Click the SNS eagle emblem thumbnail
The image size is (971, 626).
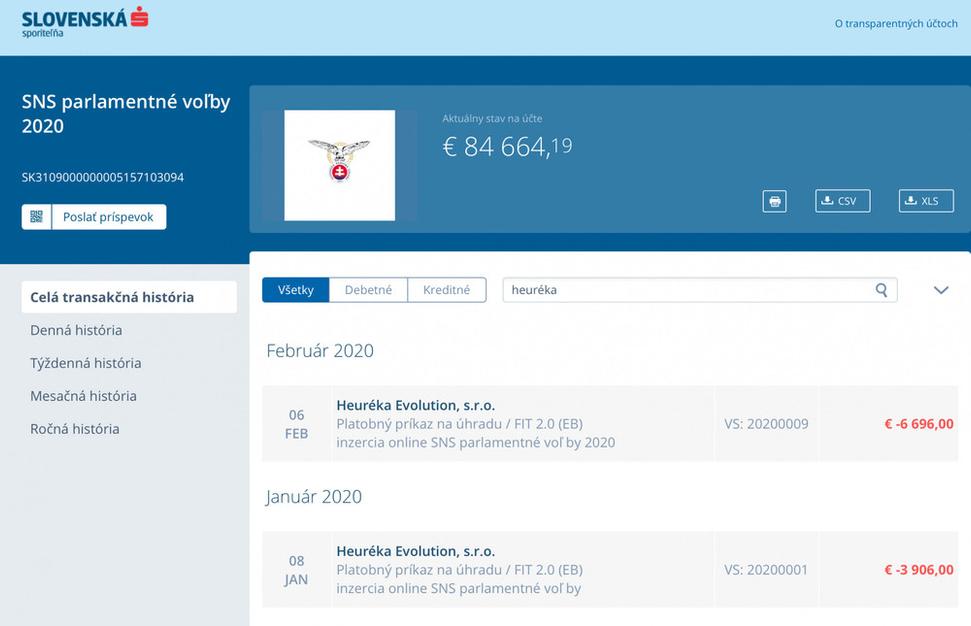pos(339,165)
